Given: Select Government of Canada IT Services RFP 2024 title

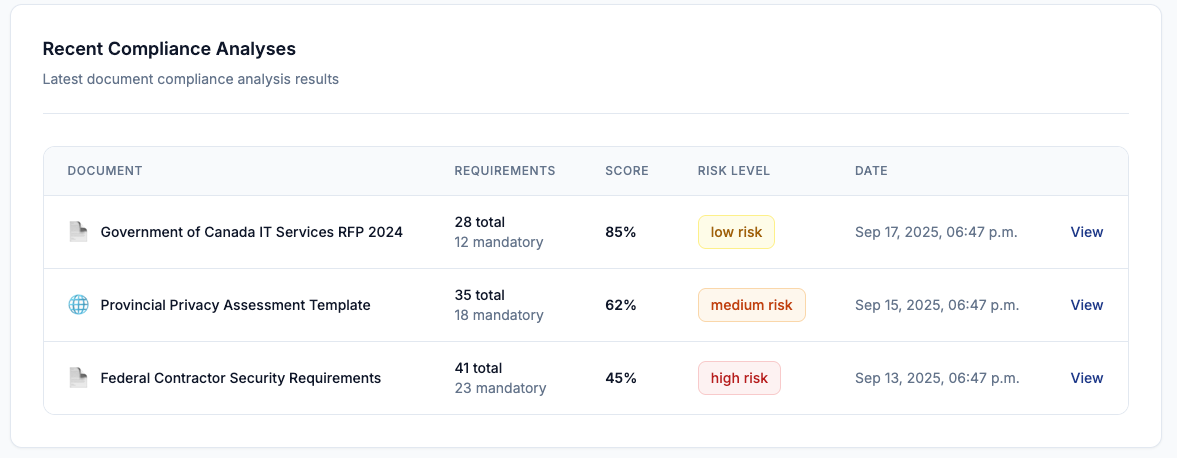Looking at the screenshot, I should pyautogui.click(x=251, y=232).
